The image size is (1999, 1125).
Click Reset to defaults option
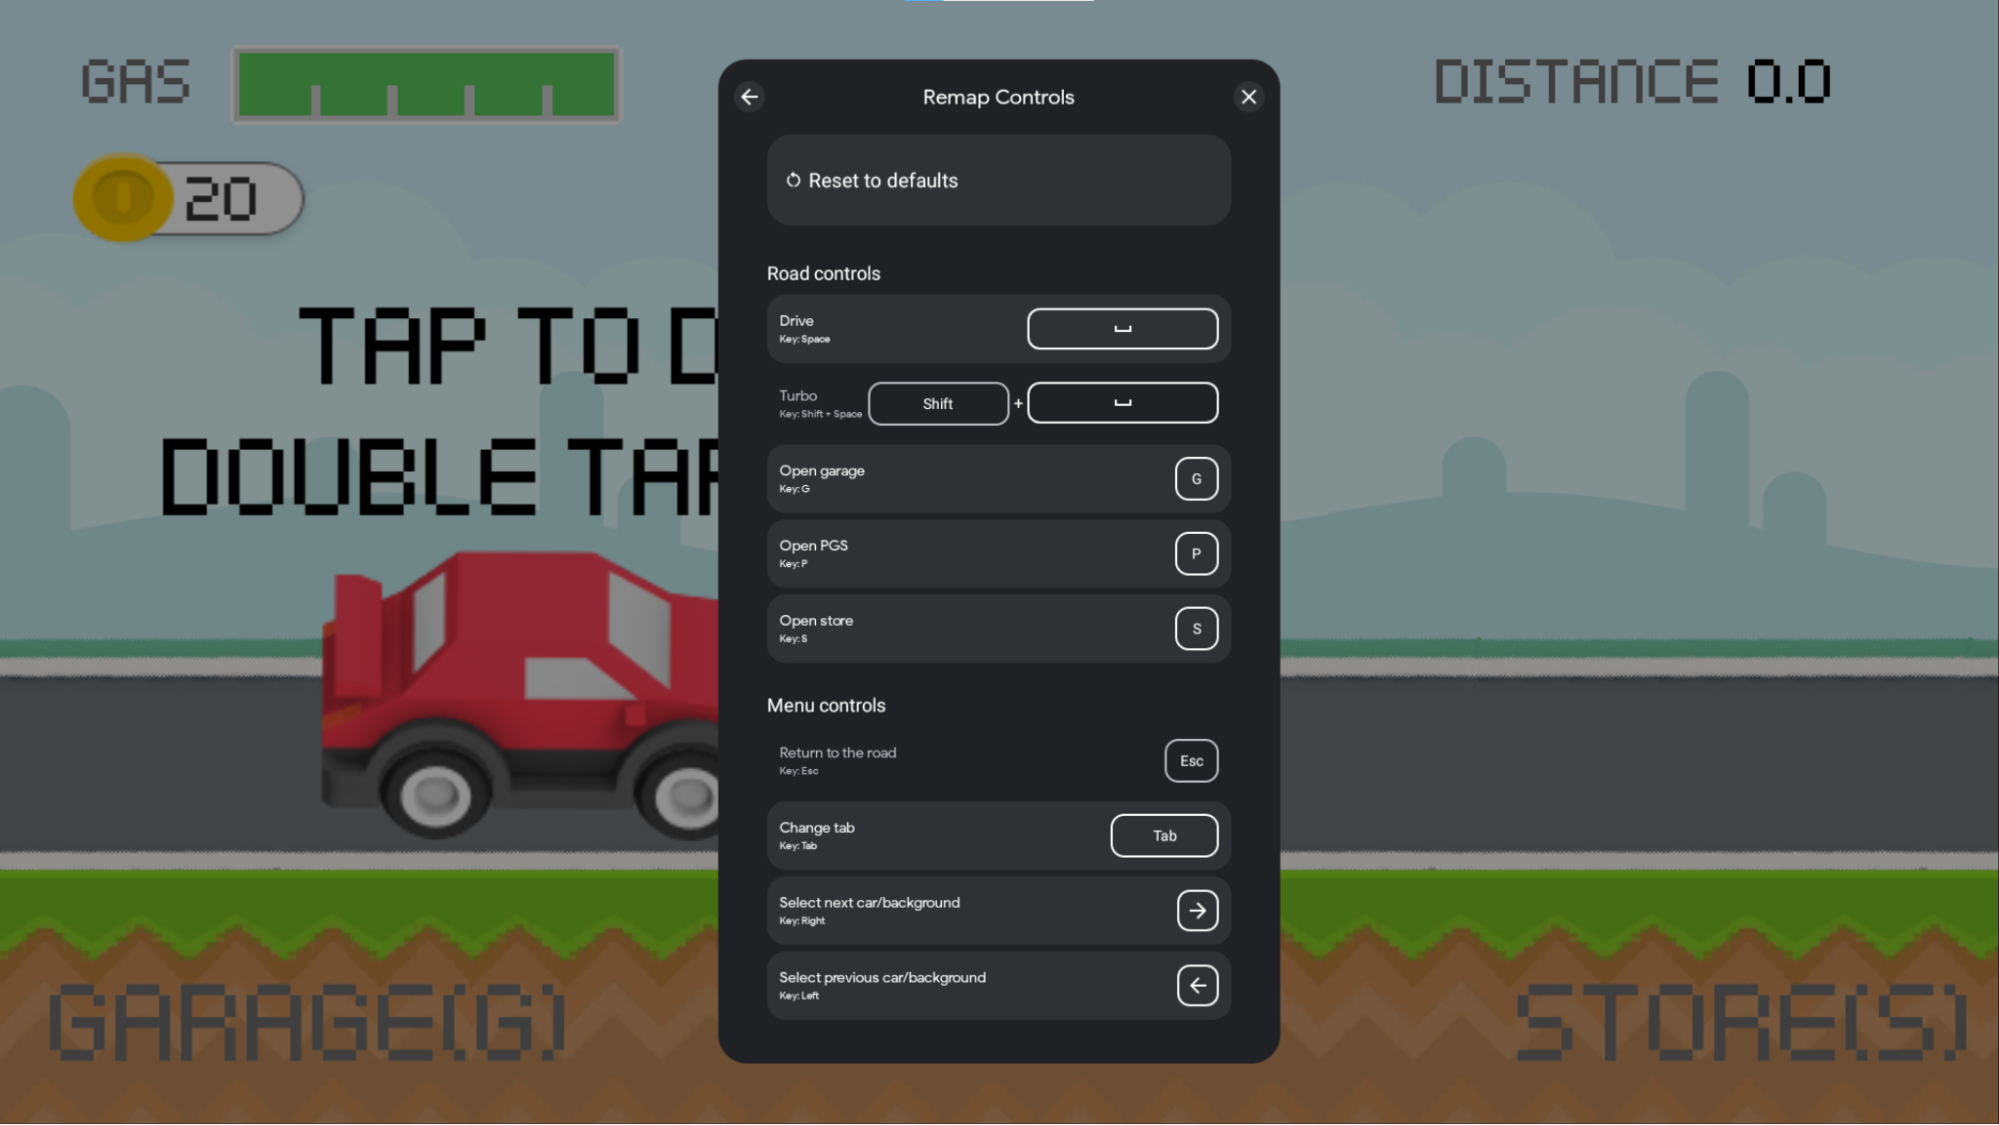point(1000,180)
